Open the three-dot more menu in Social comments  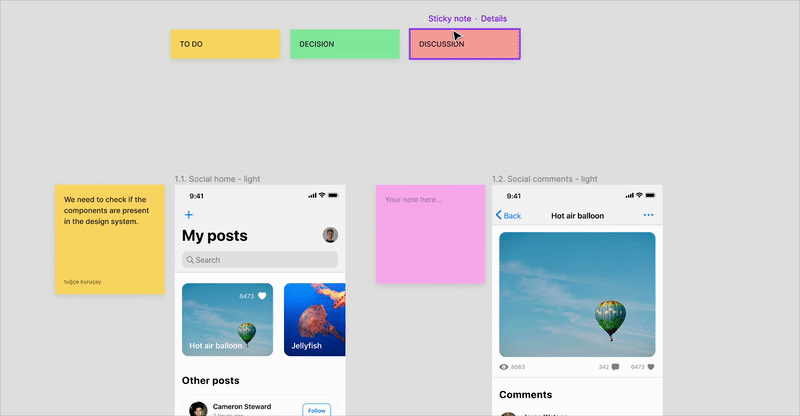click(648, 215)
